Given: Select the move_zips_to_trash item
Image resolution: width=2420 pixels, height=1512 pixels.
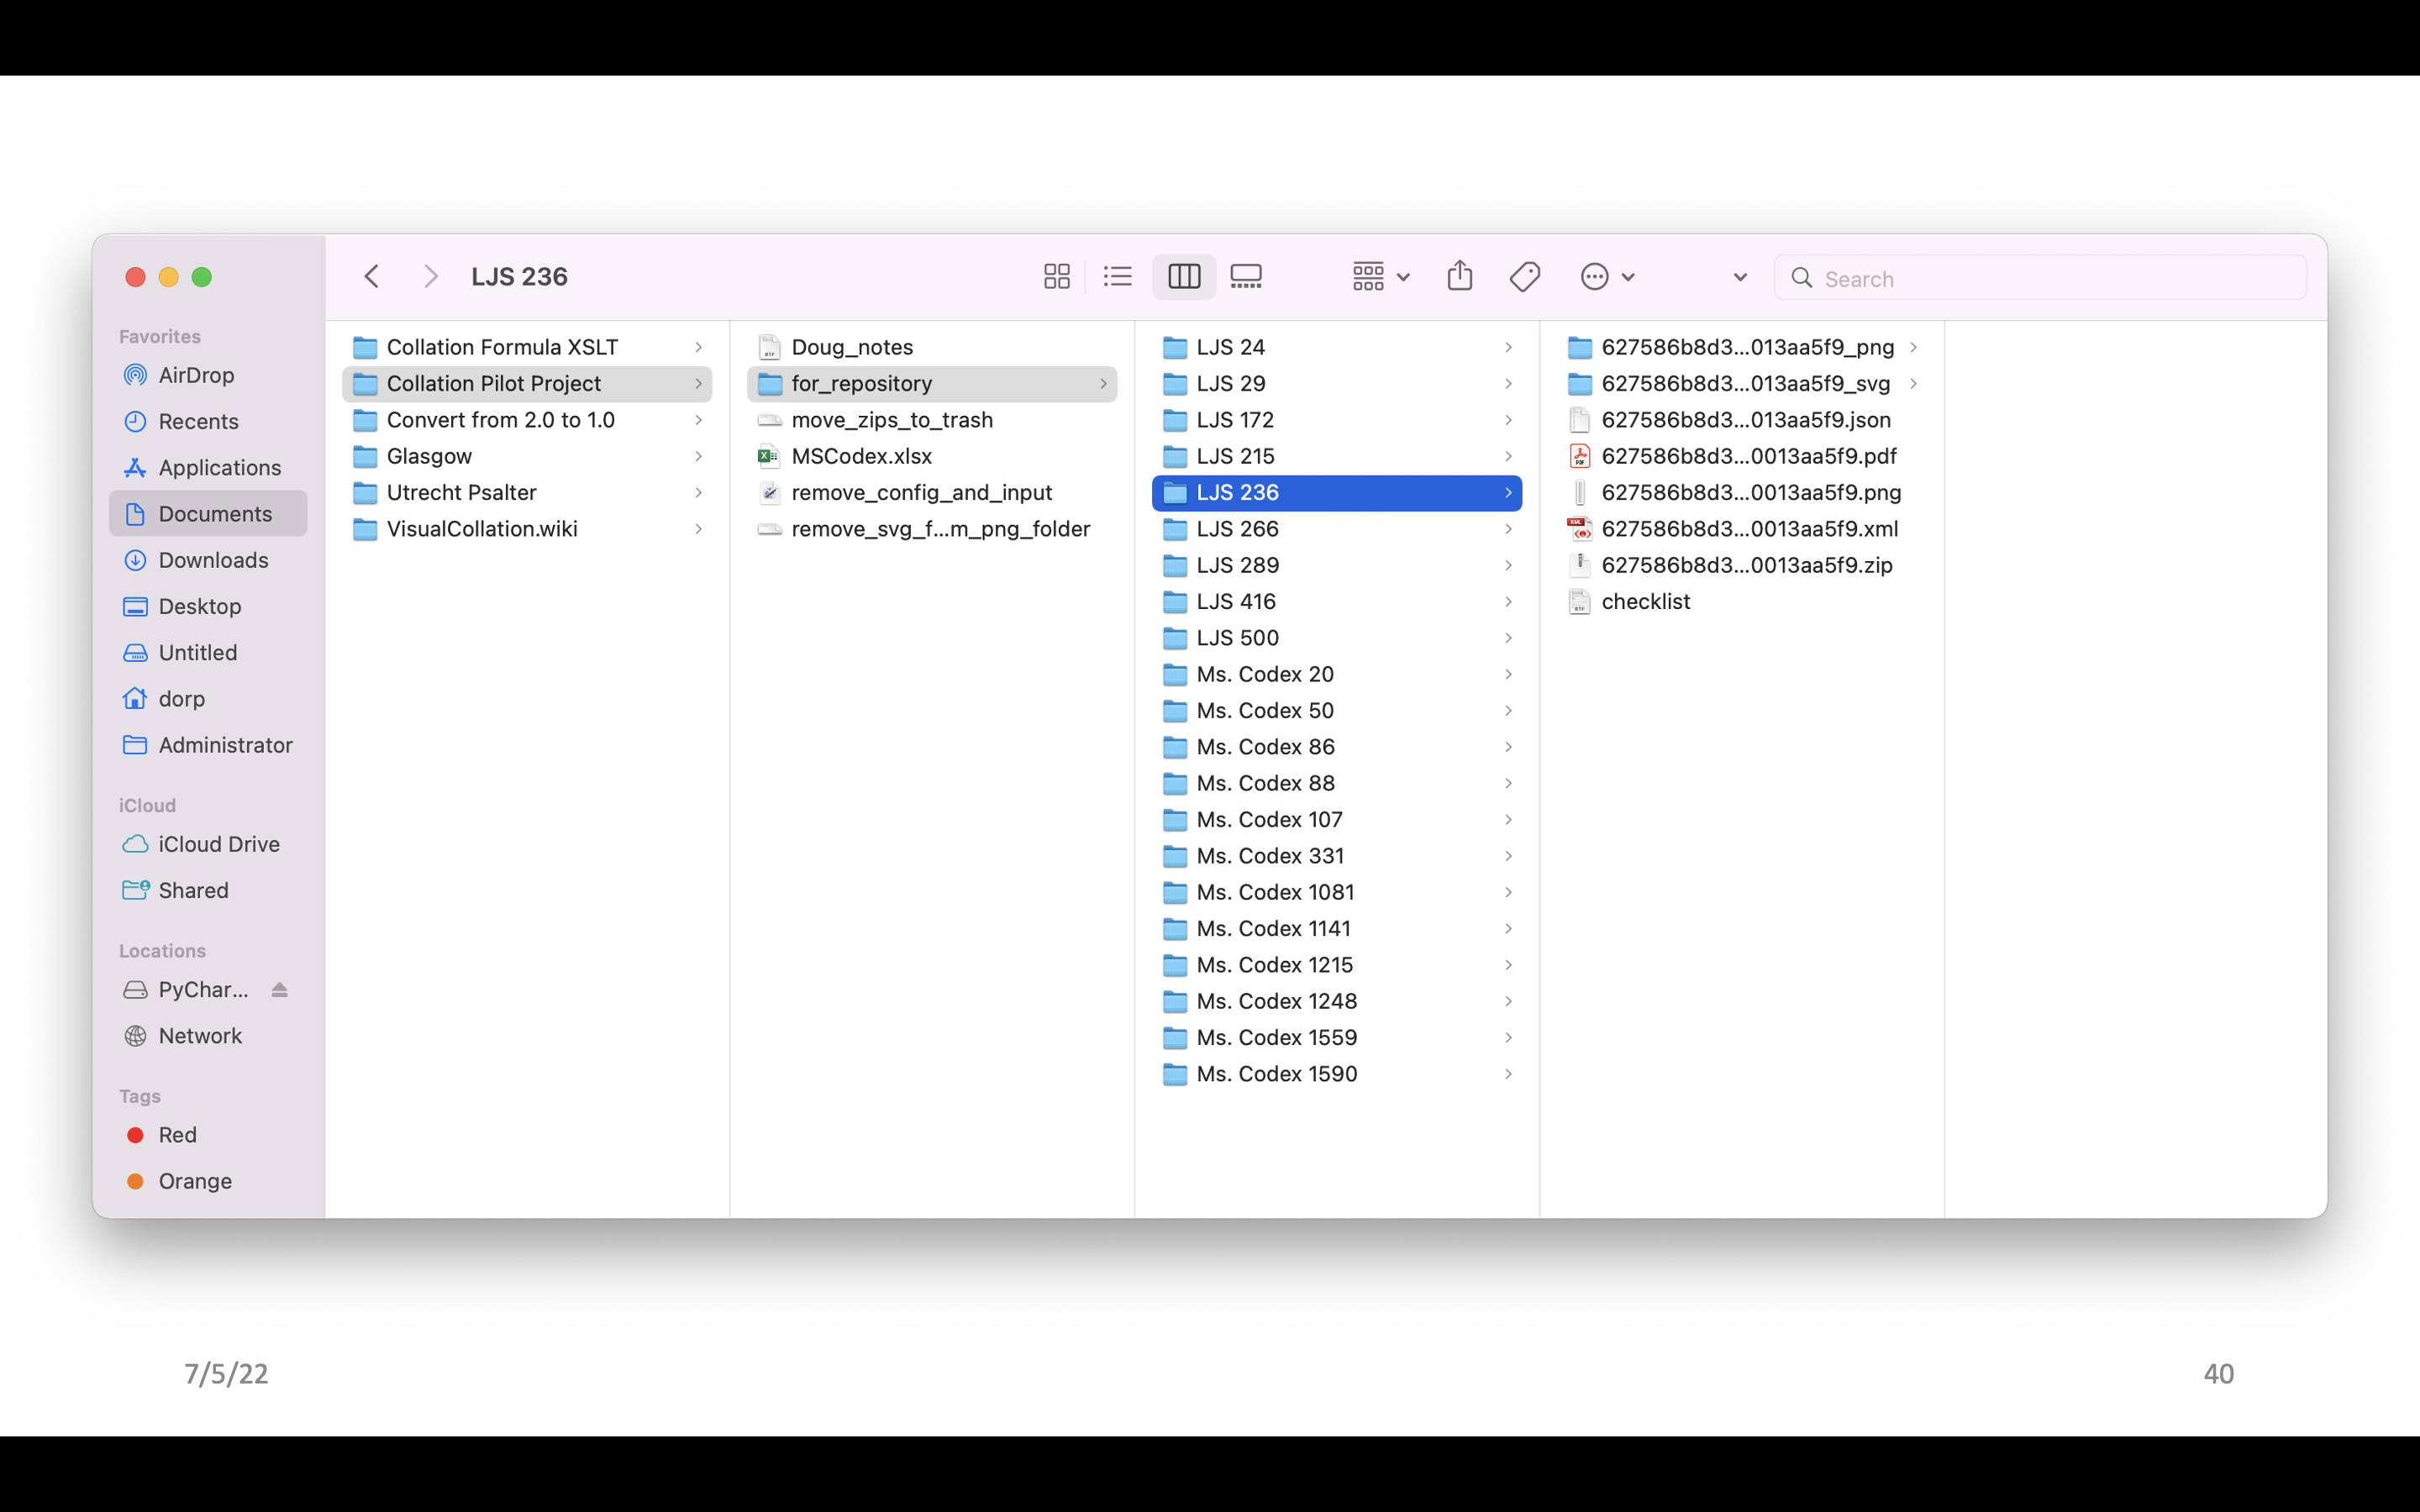Looking at the screenshot, I should [932, 420].
